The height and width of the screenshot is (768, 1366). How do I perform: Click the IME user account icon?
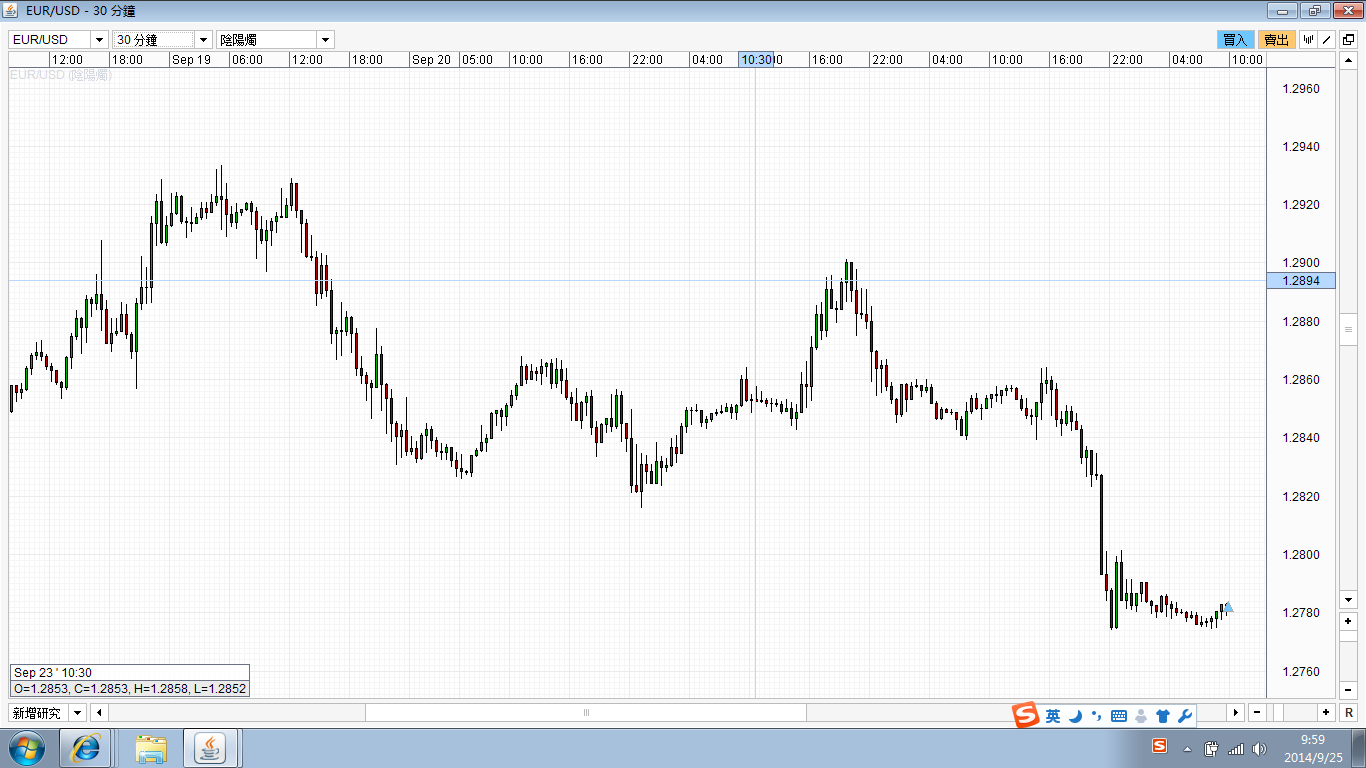tap(1141, 716)
